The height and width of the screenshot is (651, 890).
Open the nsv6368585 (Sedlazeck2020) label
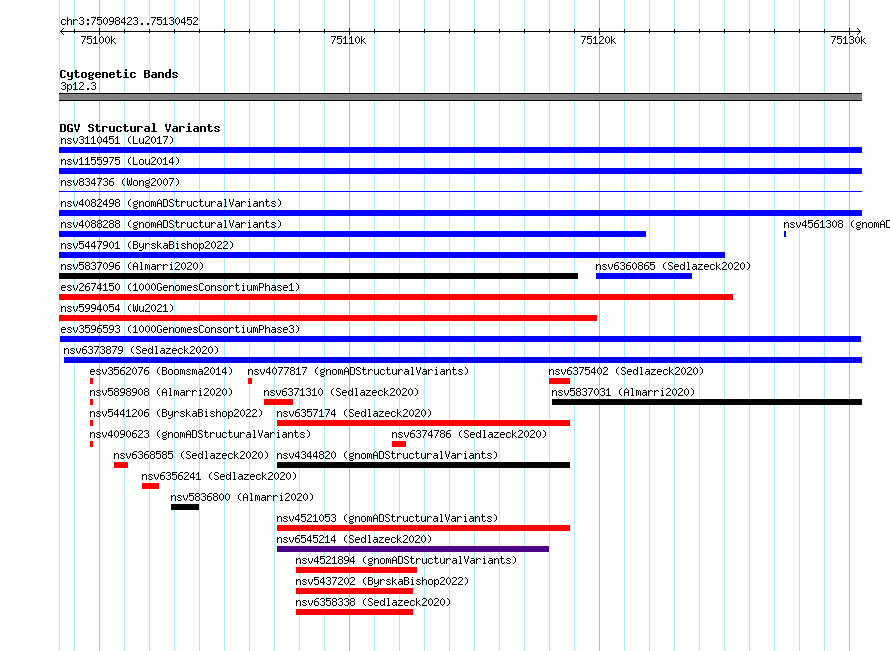tap(191, 455)
